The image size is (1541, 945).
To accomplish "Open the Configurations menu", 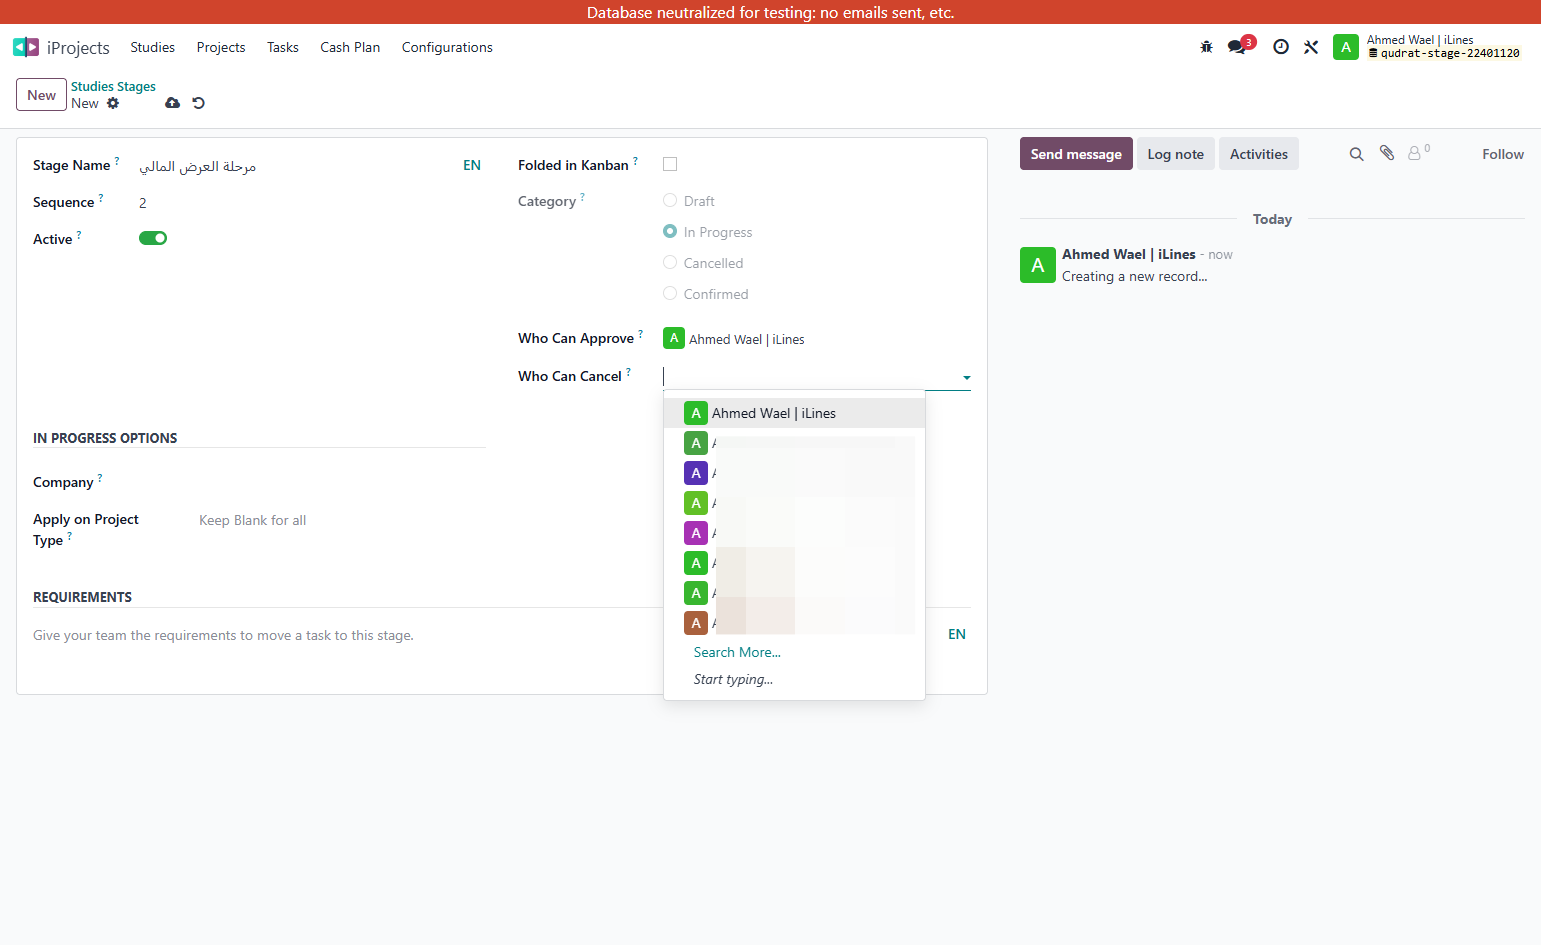I will [x=447, y=47].
